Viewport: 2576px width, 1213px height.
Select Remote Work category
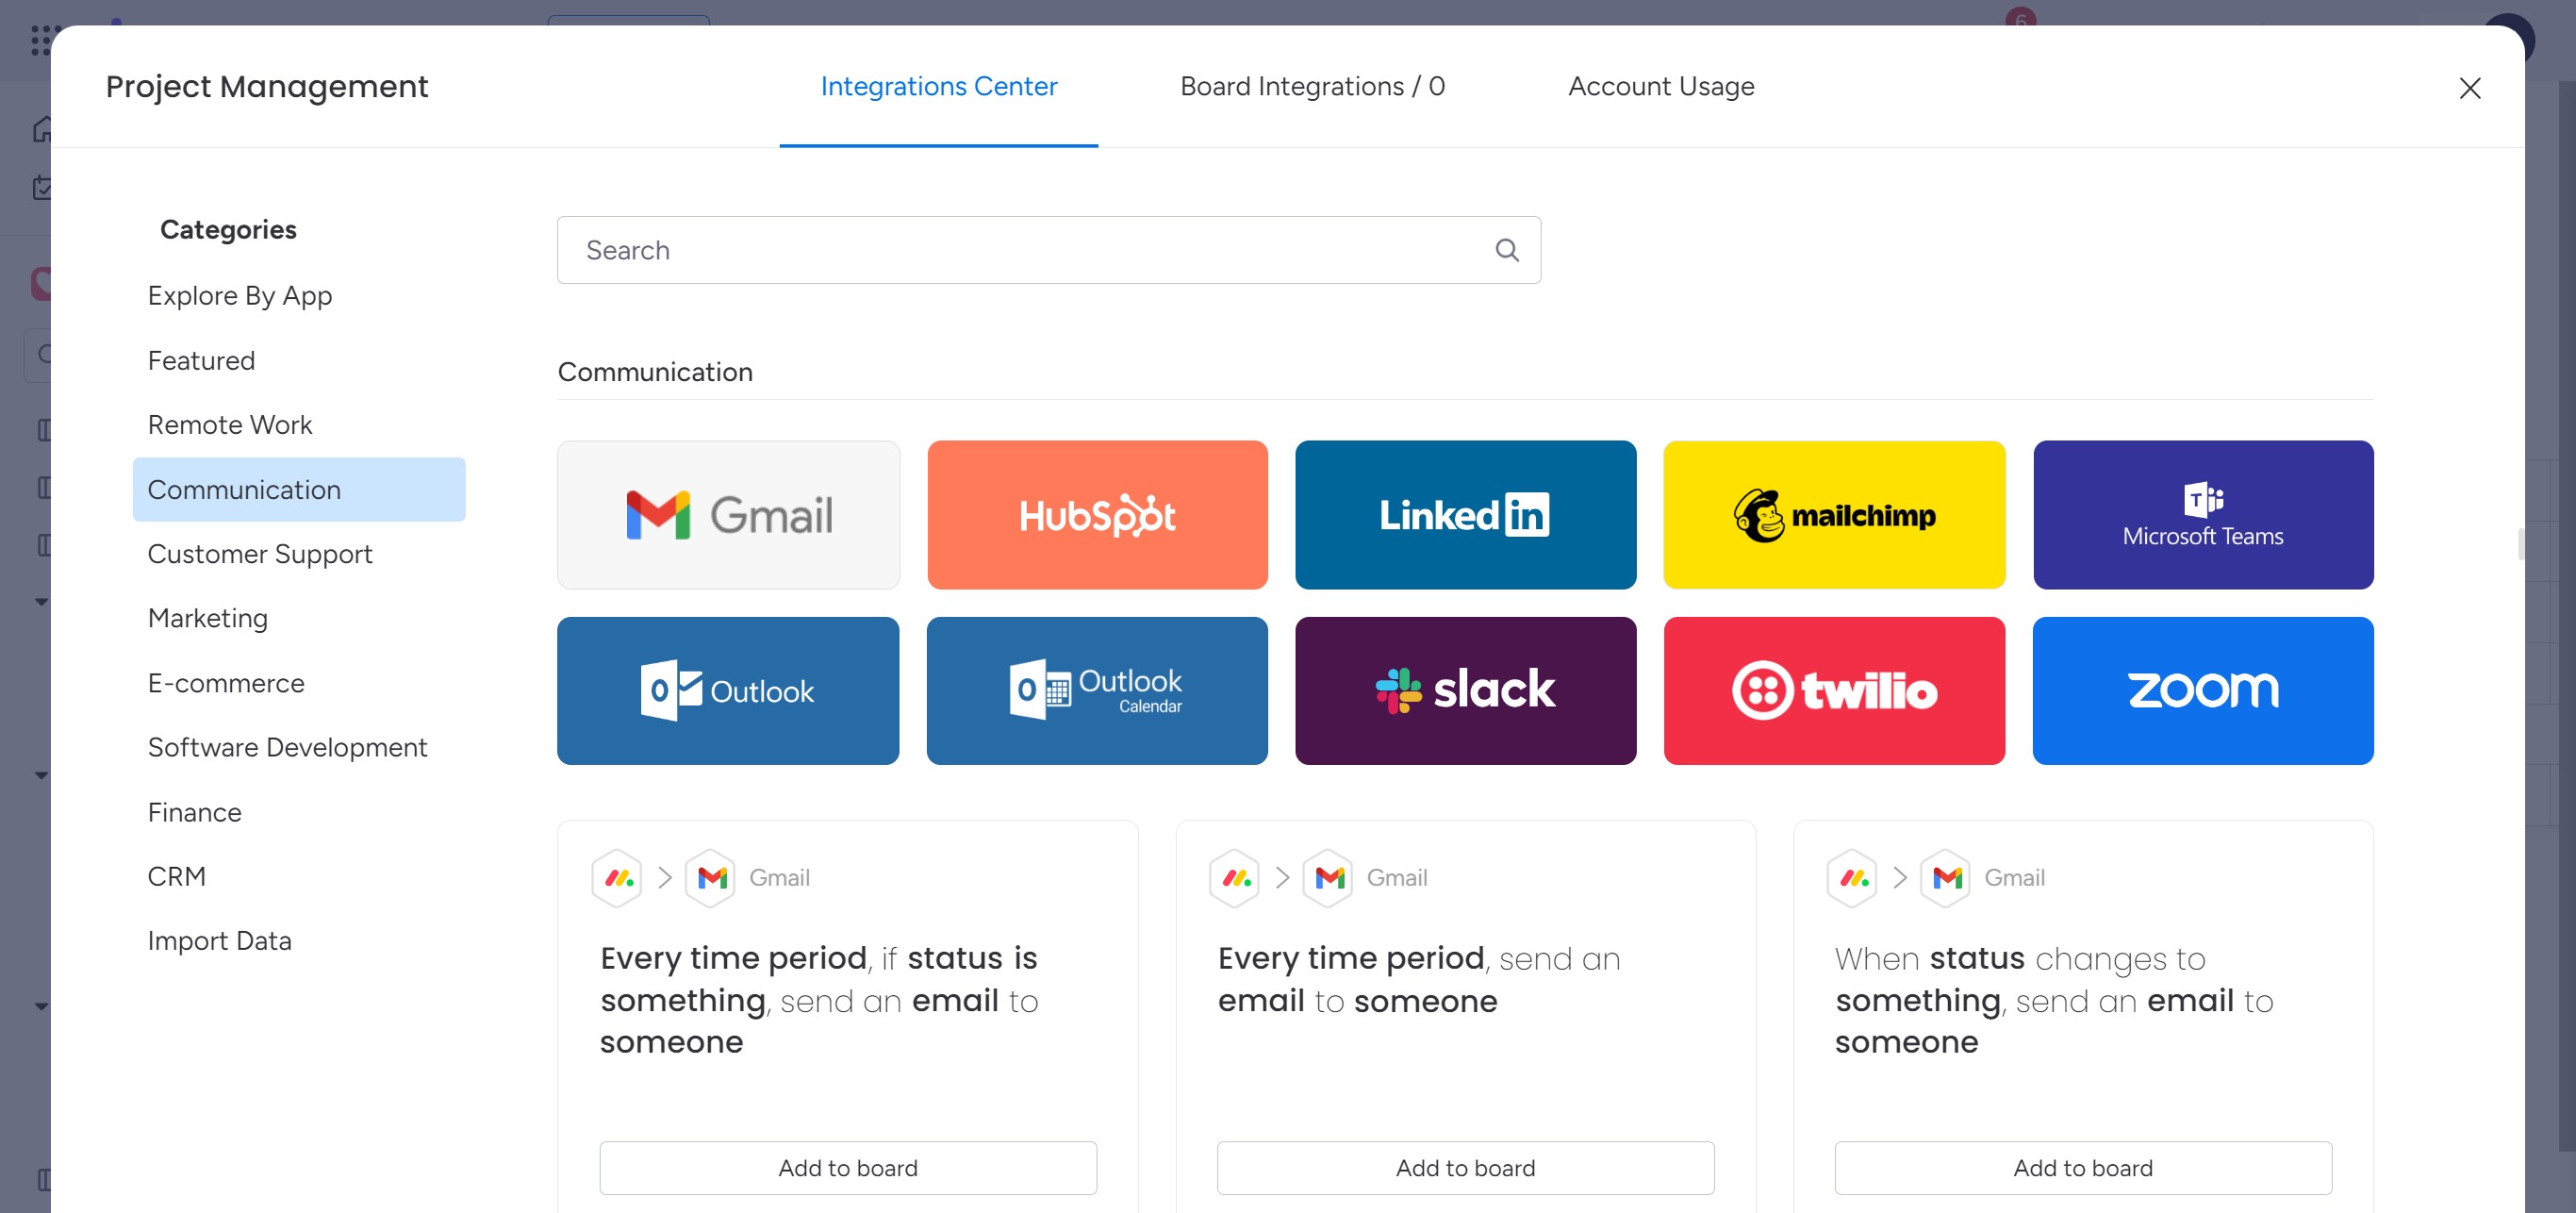[299, 425]
